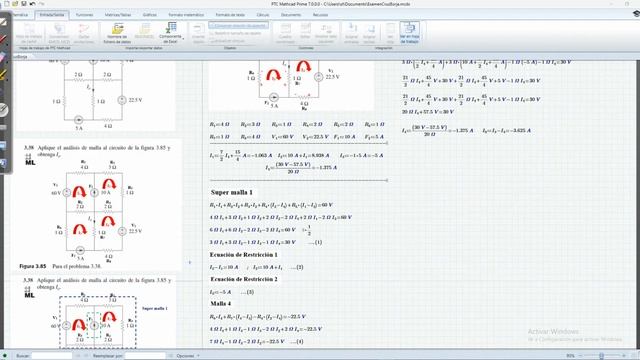Click the circuit figure 3.85 with red arrows
The height and width of the screenshot is (360, 640).
pos(96,211)
